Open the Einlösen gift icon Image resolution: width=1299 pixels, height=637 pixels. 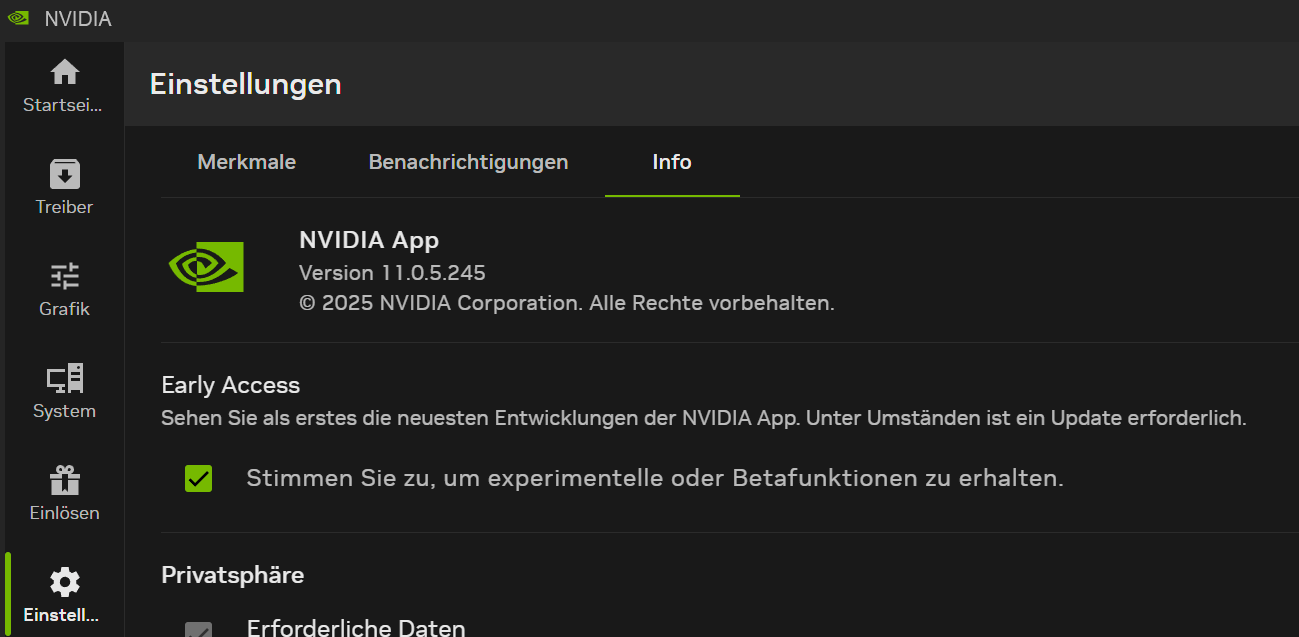(x=64, y=480)
